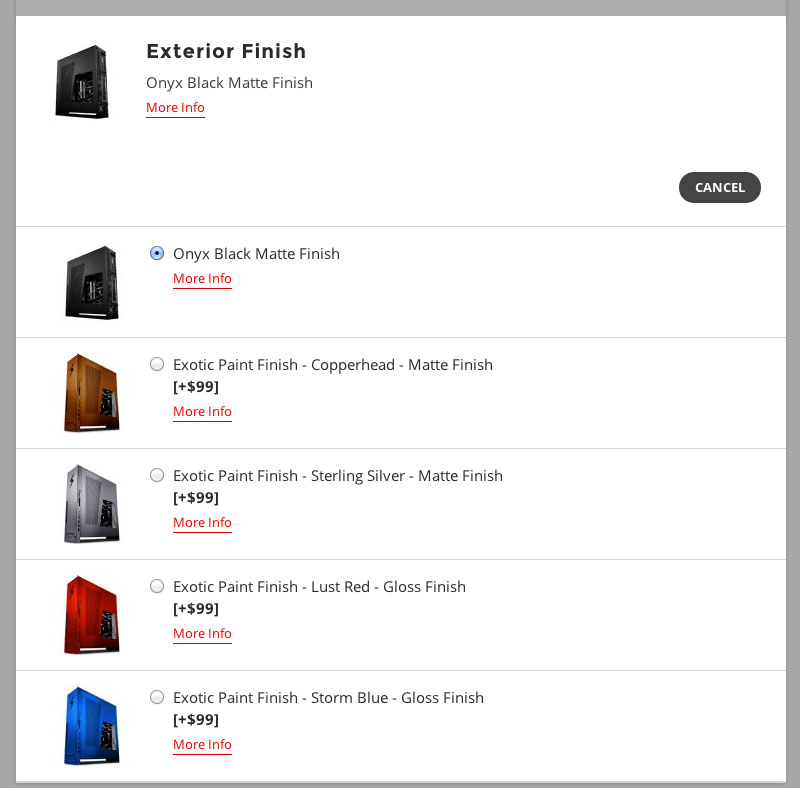Open More Info for Onyx Black option

point(202,279)
